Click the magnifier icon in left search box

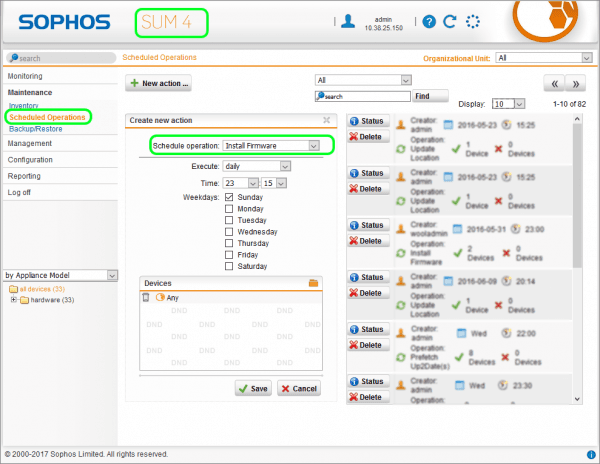(x=14, y=58)
